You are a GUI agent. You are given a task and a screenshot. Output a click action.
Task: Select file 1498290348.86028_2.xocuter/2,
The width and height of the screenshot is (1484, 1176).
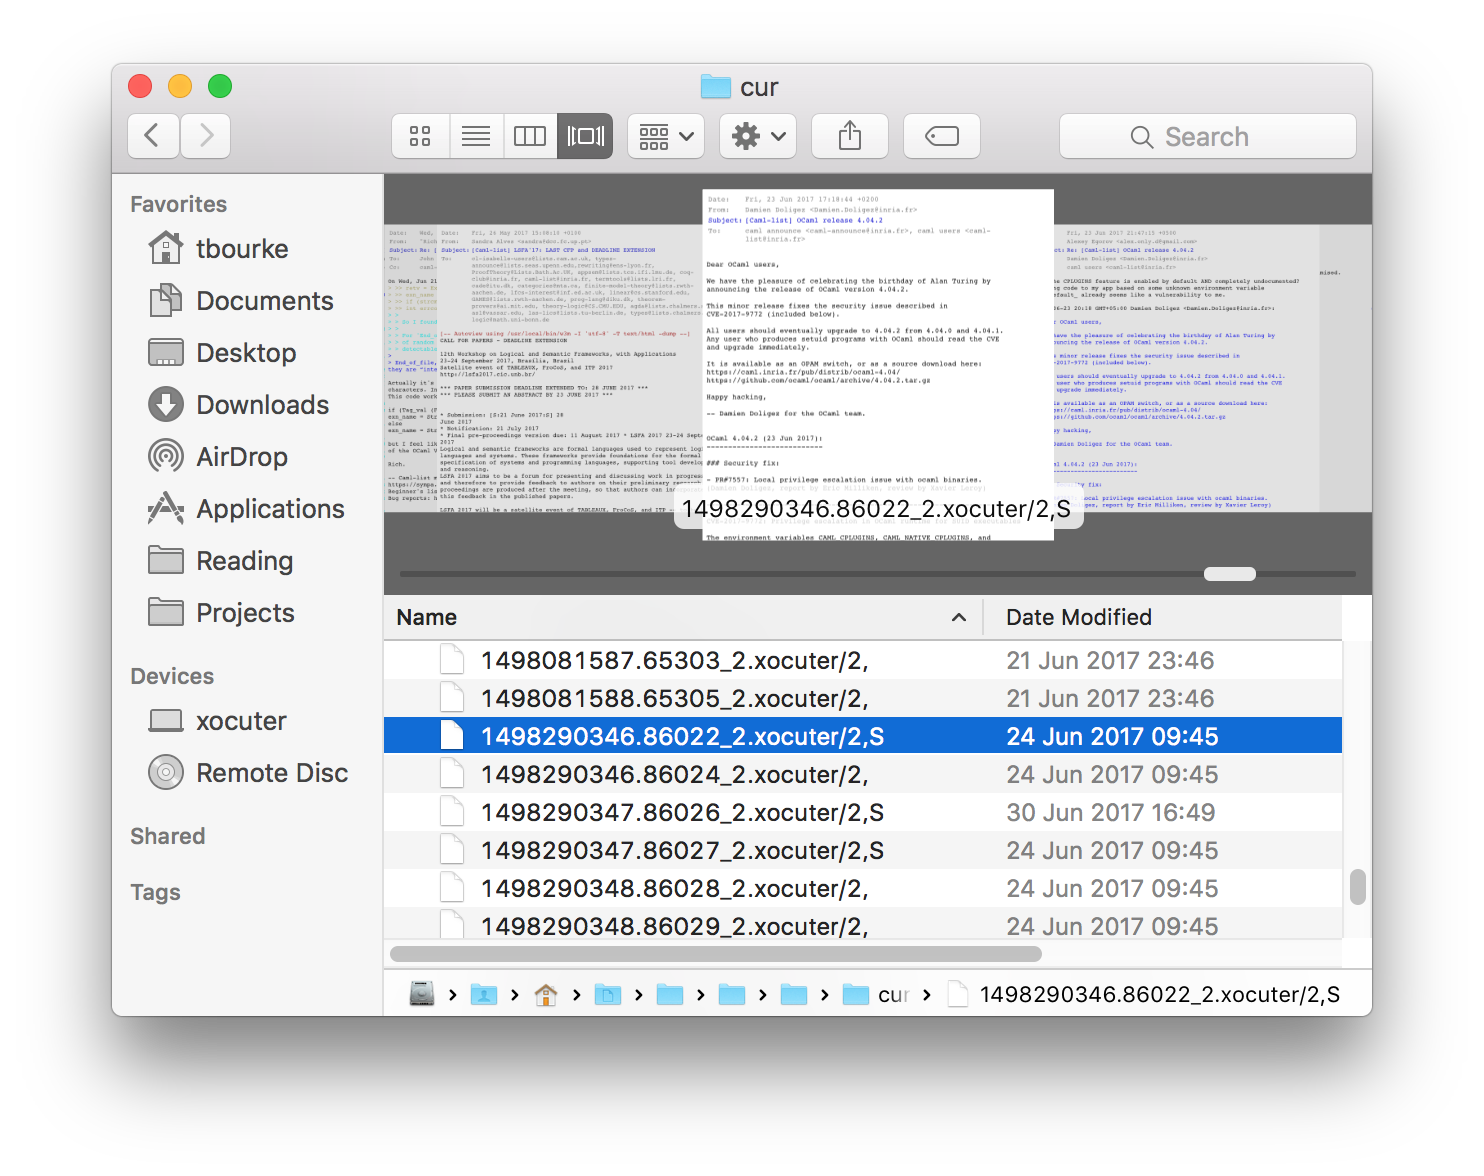[x=863, y=888]
